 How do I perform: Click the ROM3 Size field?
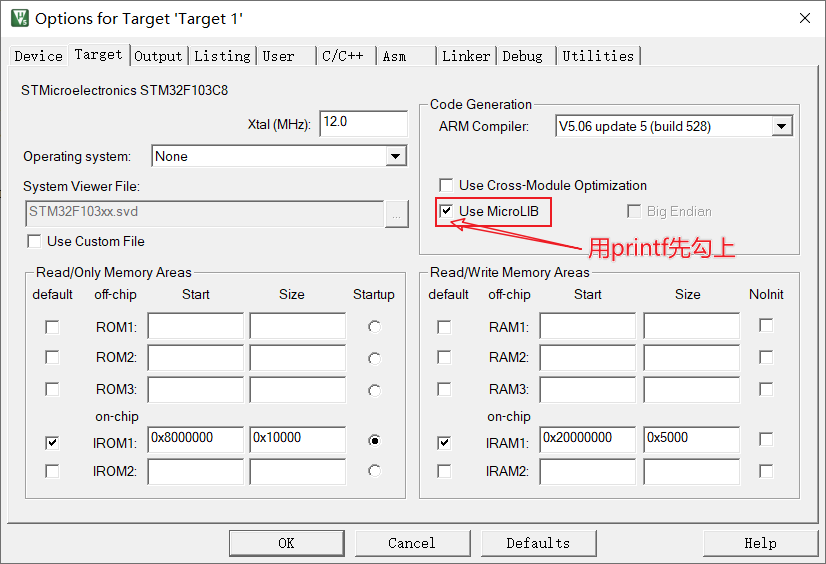[x=298, y=390]
